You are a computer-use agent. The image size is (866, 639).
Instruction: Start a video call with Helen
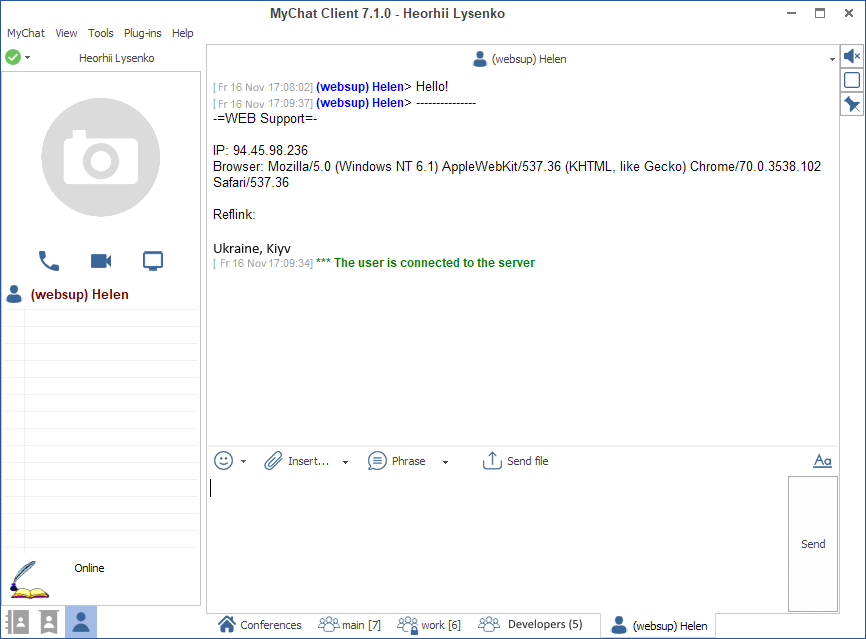pyautogui.click(x=101, y=261)
